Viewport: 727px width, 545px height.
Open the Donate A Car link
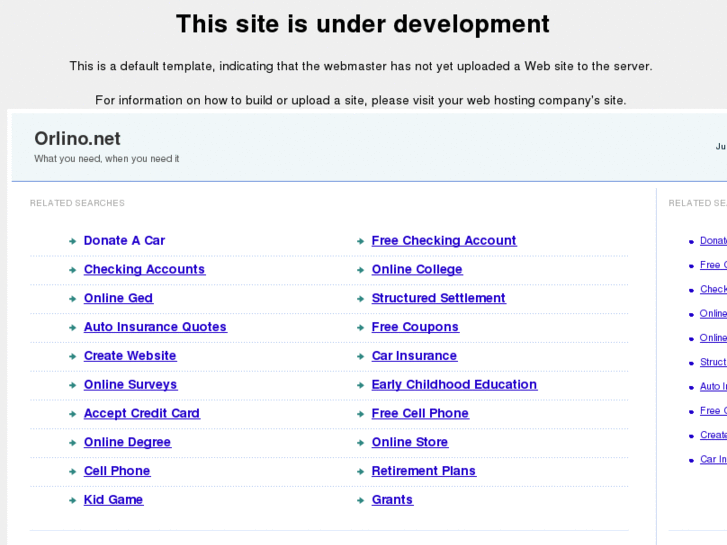tap(124, 241)
